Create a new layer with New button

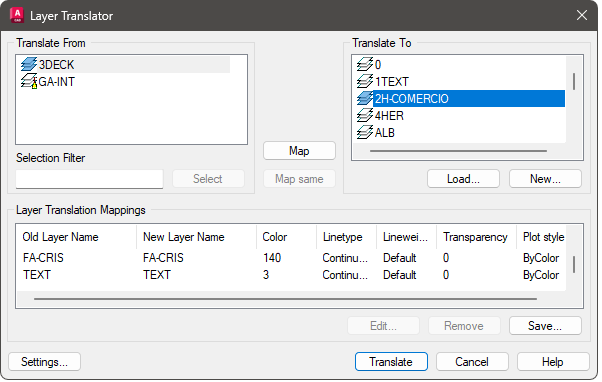(545, 179)
